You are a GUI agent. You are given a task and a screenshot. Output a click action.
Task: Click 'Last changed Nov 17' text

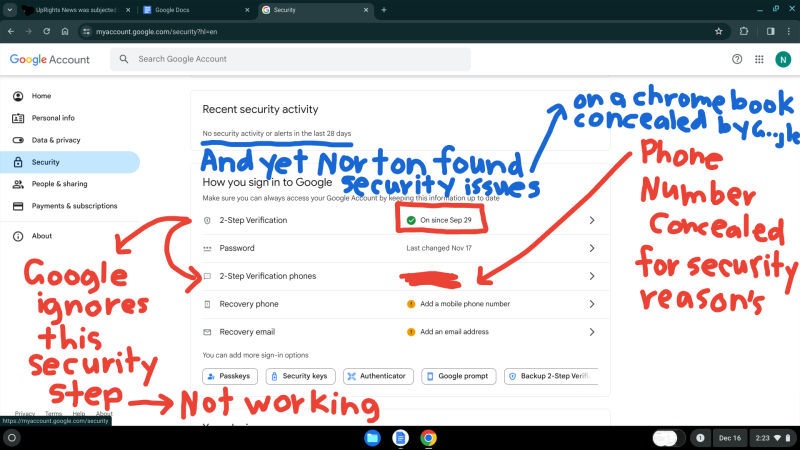point(439,248)
